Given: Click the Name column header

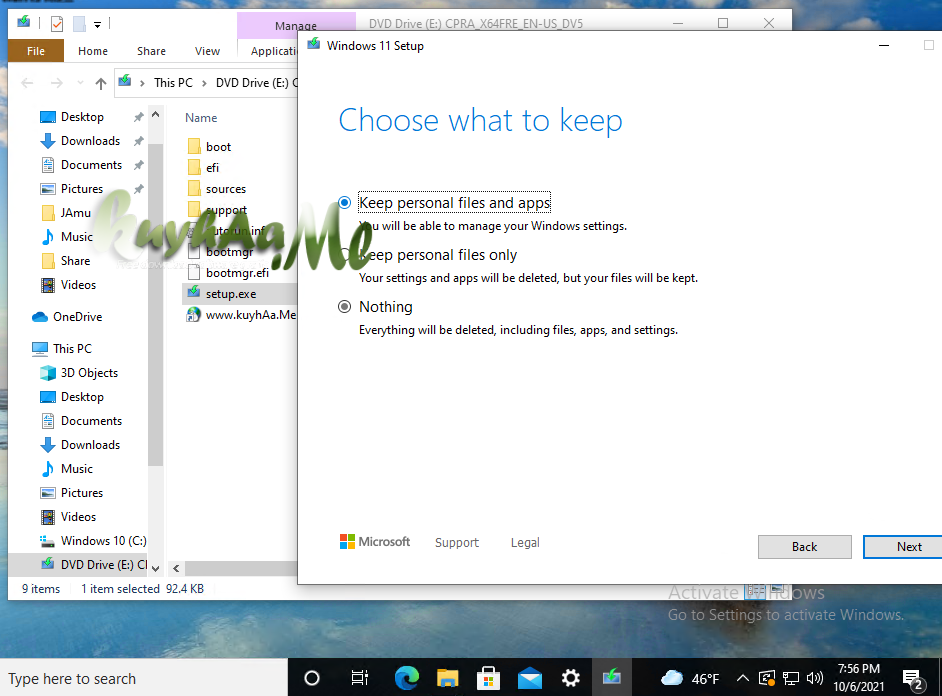Looking at the screenshot, I should coord(201,118).
